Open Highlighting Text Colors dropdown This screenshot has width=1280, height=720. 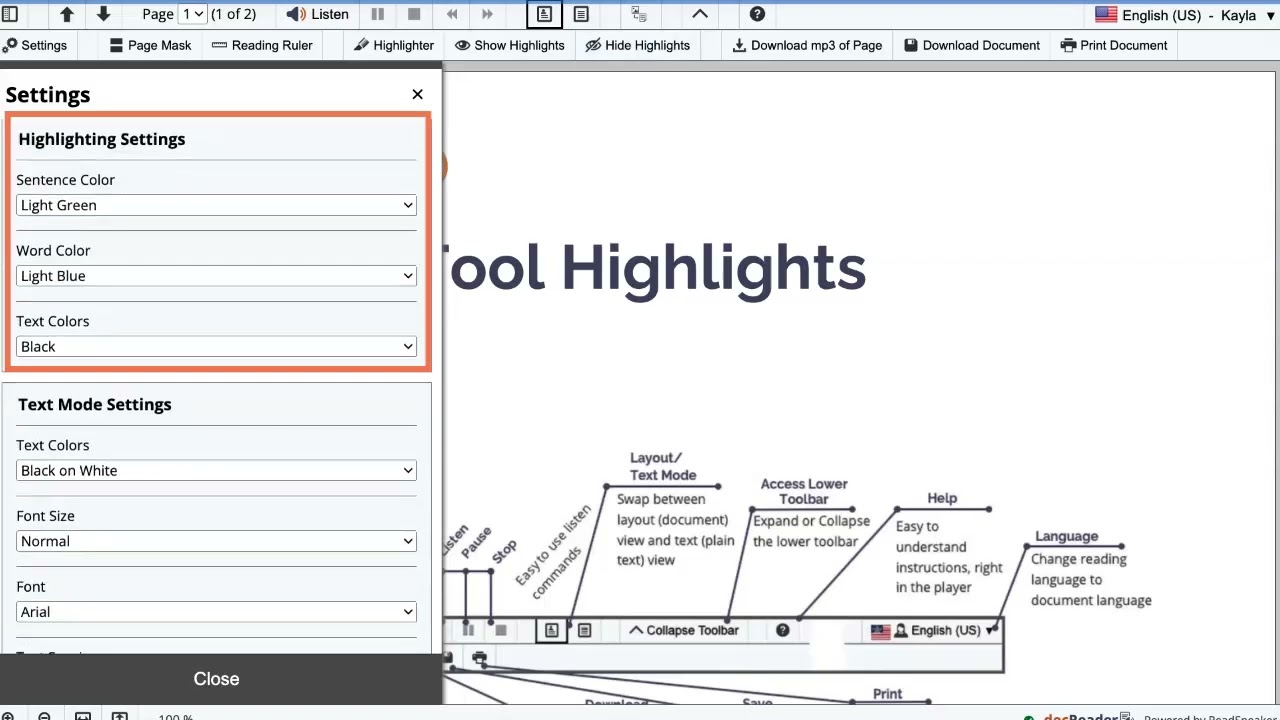(x=216, y=347)
